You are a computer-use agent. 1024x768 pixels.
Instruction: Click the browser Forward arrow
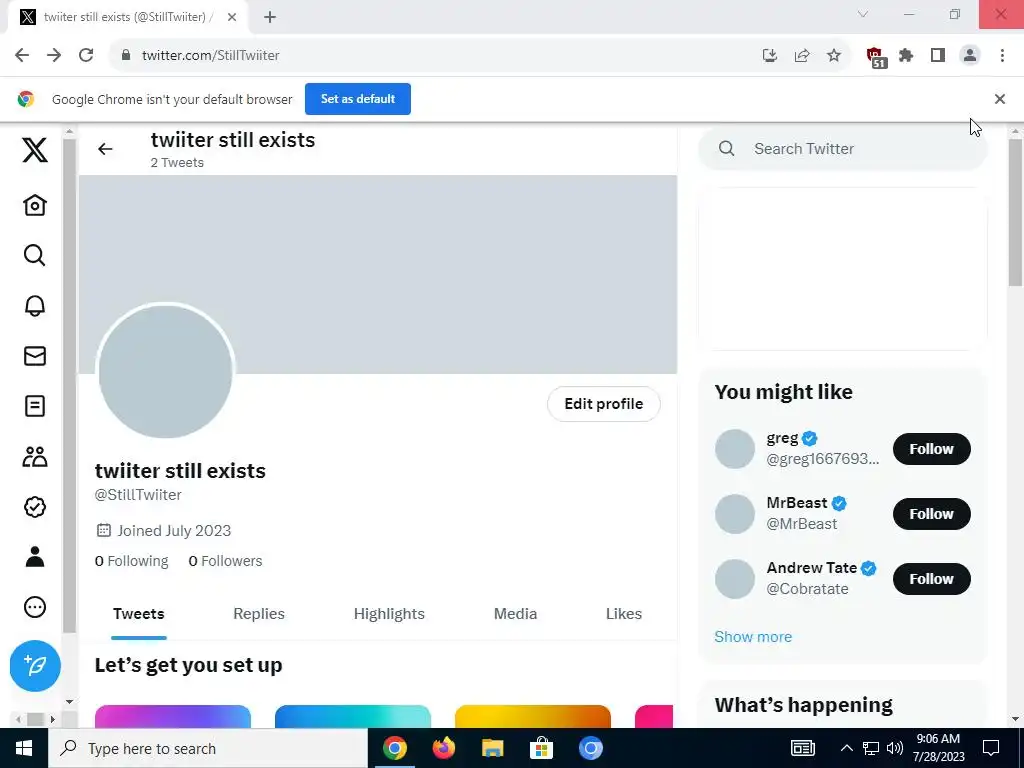click(x=54, y=56)
